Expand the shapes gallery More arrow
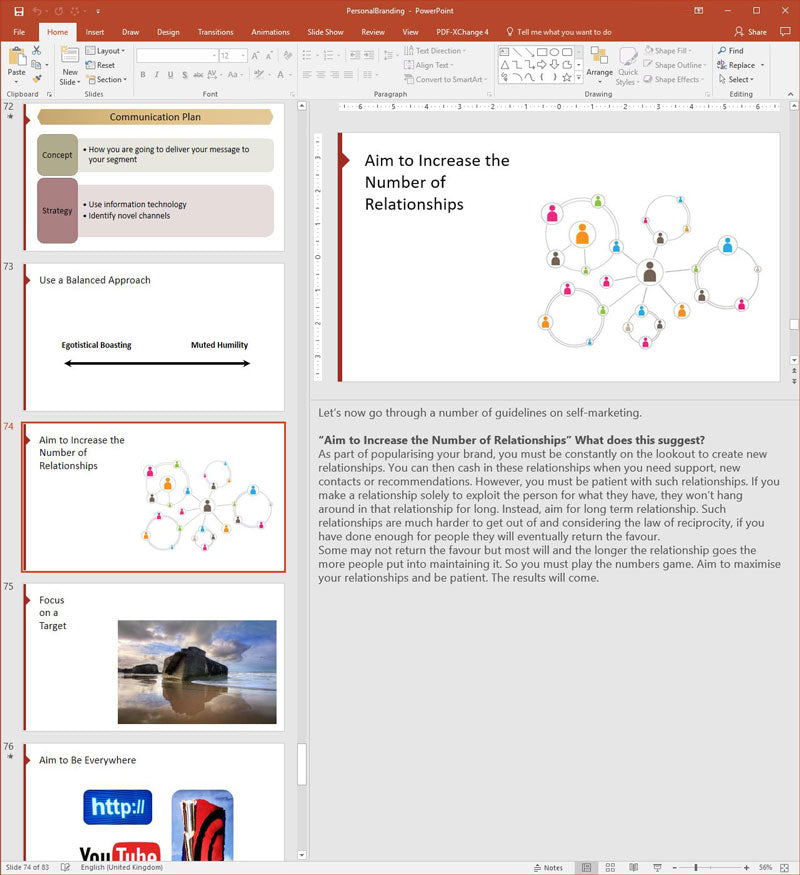800x875 pixels. [x=579, y=78]
